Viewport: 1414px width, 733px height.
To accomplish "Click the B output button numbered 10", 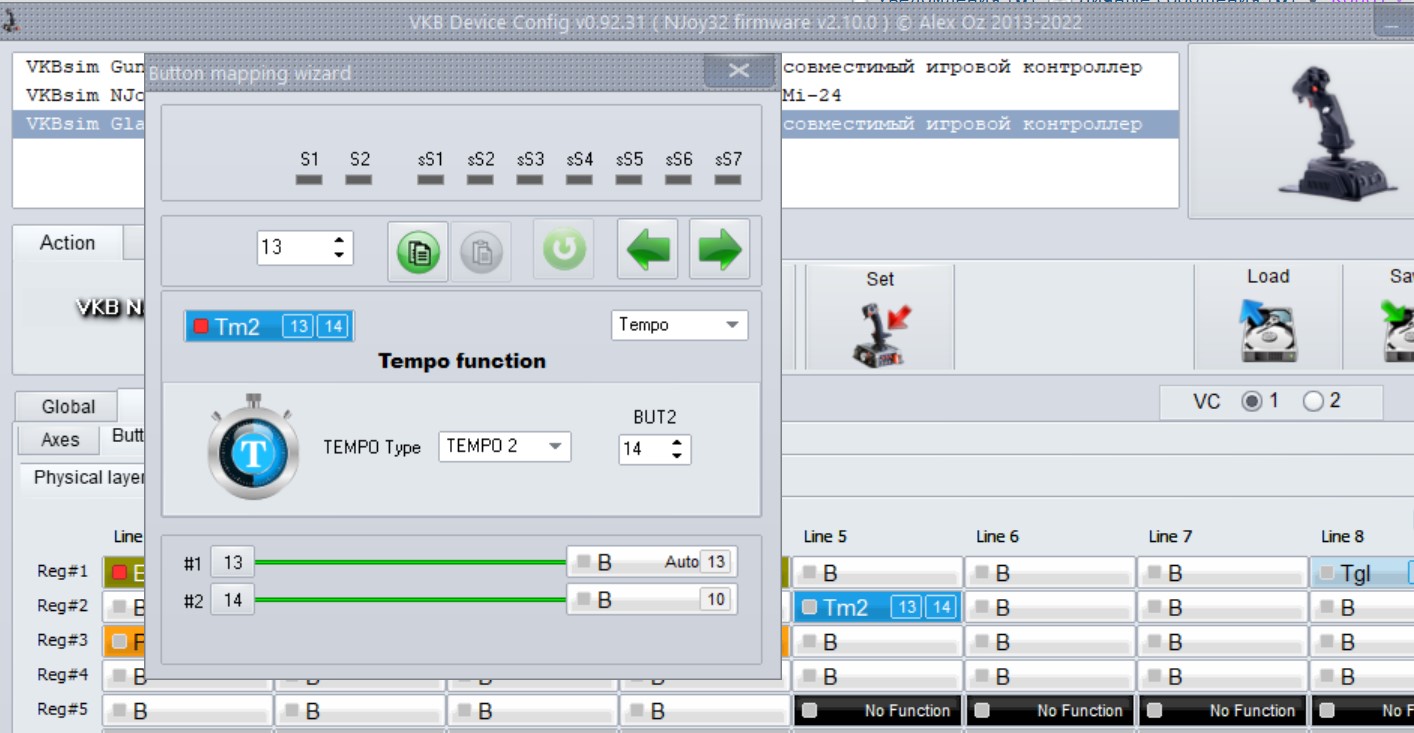I will pyautogui.click(x=651, y=599).
